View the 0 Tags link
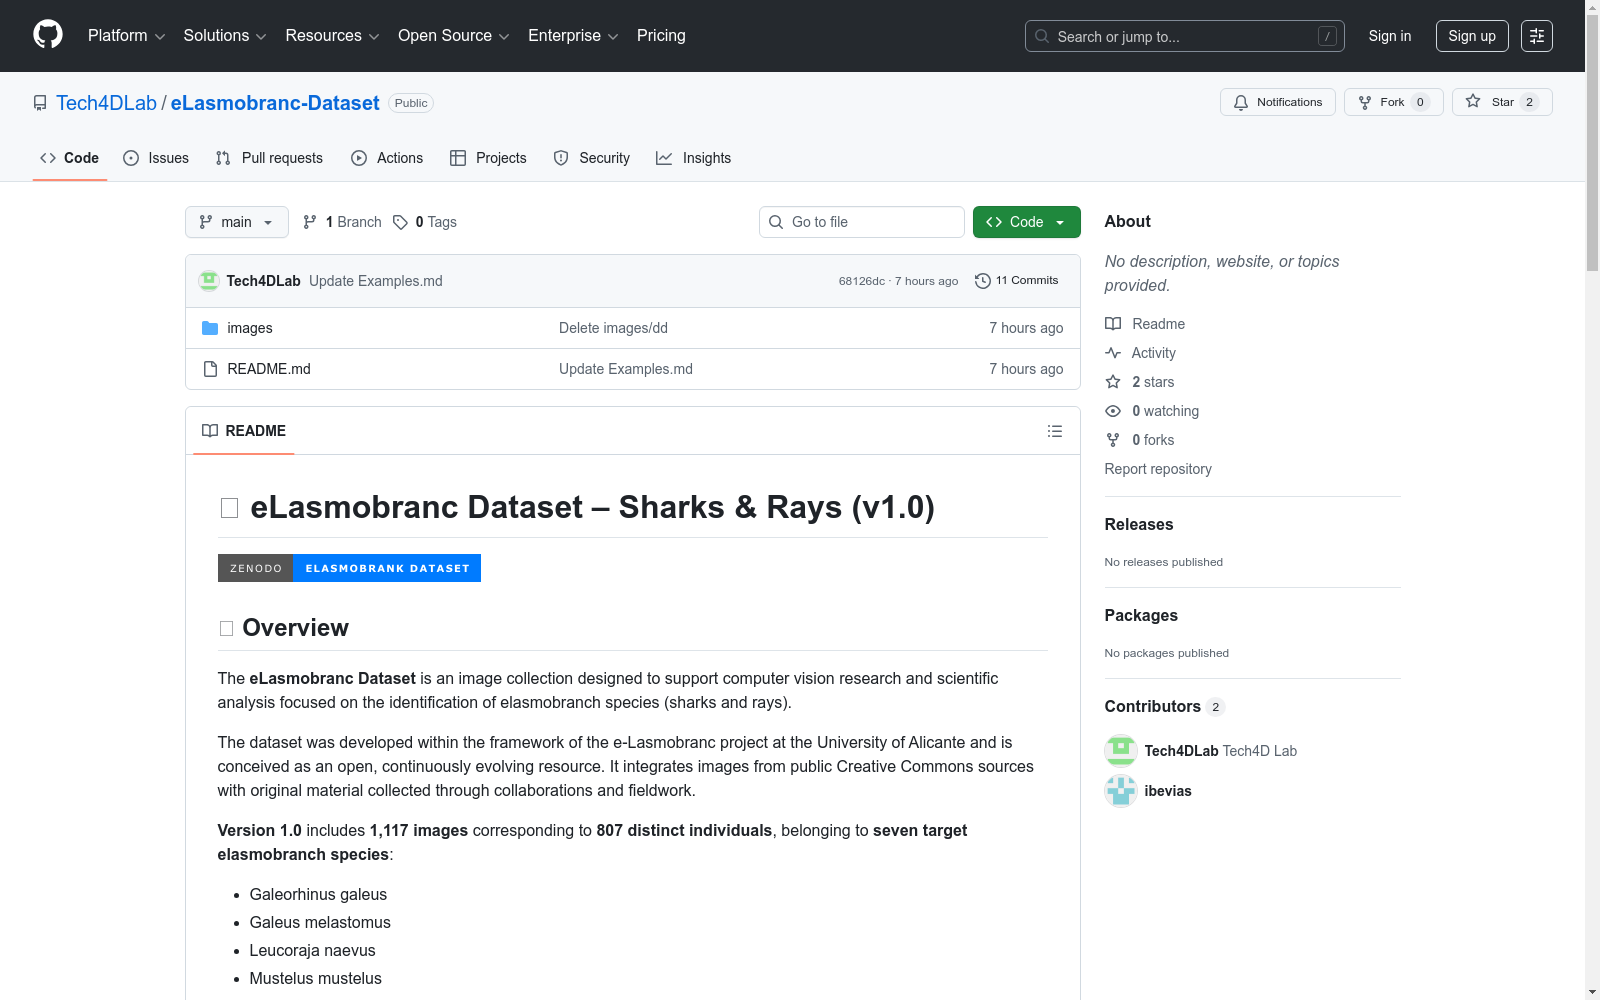 (x=425, y=222)
